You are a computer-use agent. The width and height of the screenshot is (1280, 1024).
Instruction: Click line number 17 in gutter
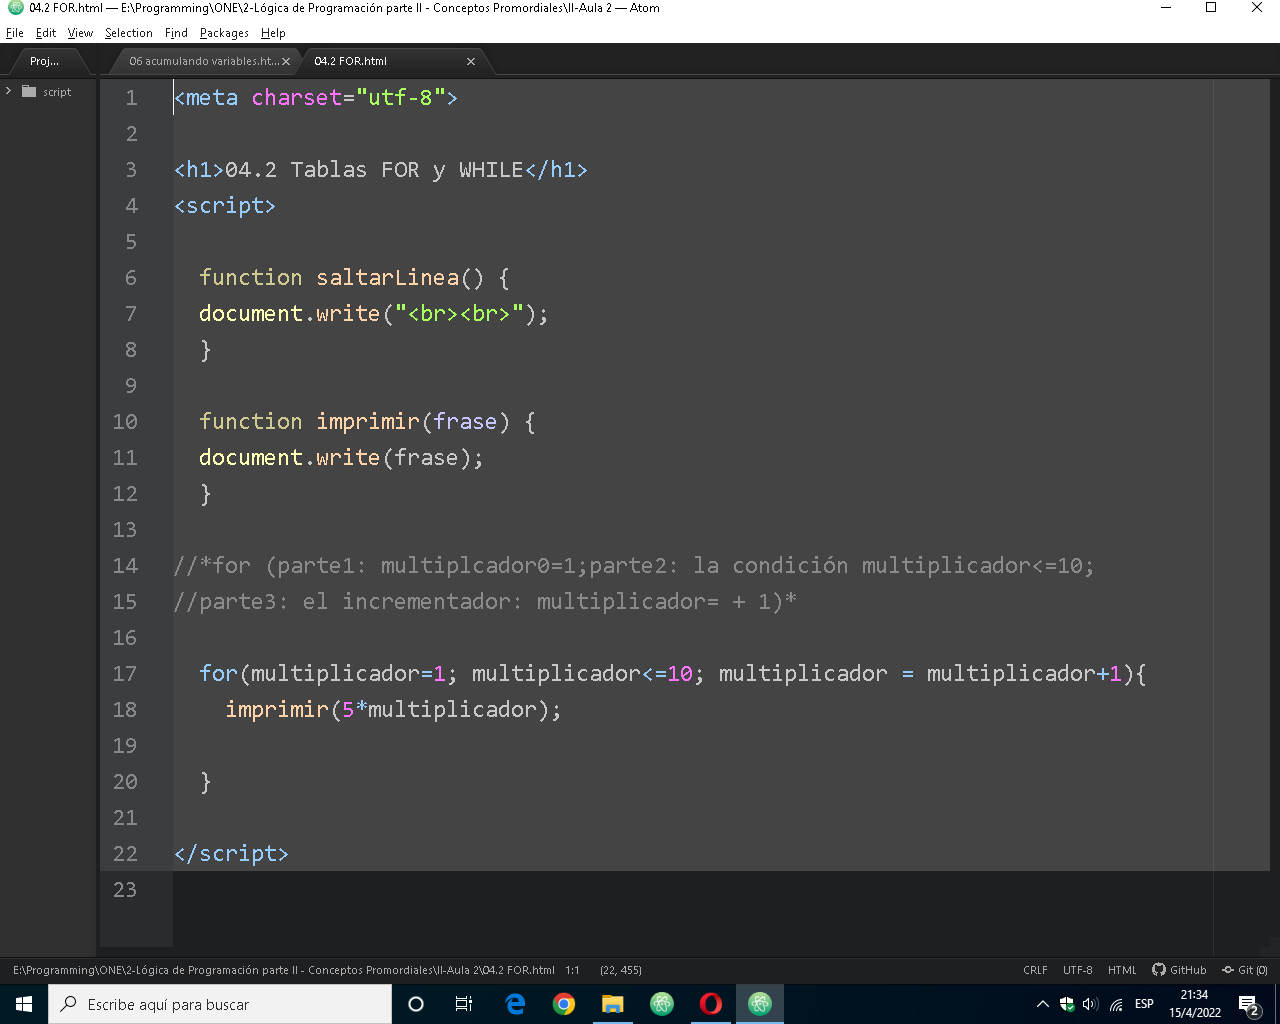click(x=125, y=674)
